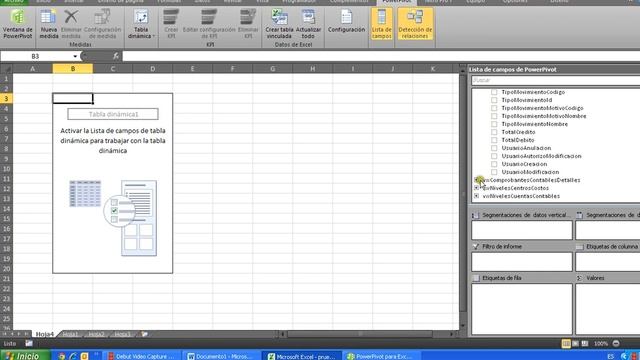Open the Name Box dropdown arrow
The image size is (640, 360).
click(x=75, y=56)
